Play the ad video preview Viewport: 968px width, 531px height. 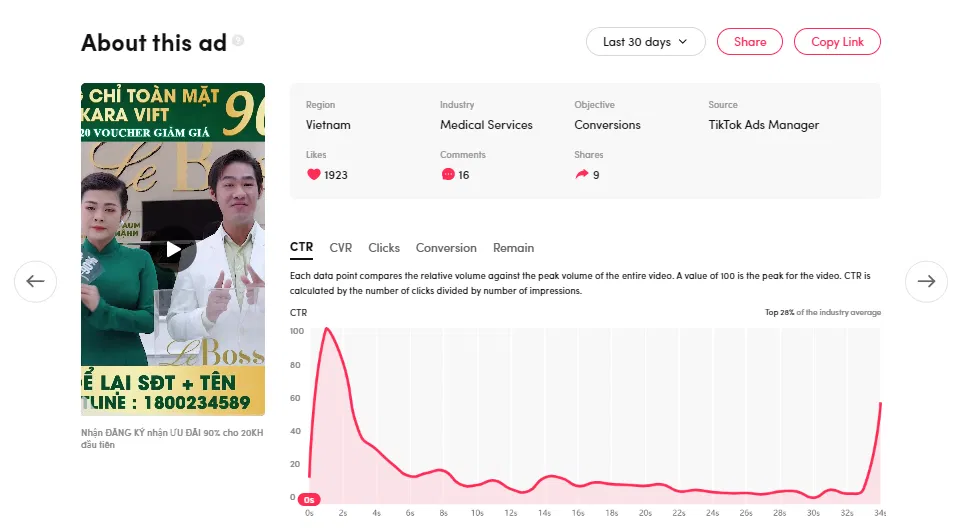(173, 250)
